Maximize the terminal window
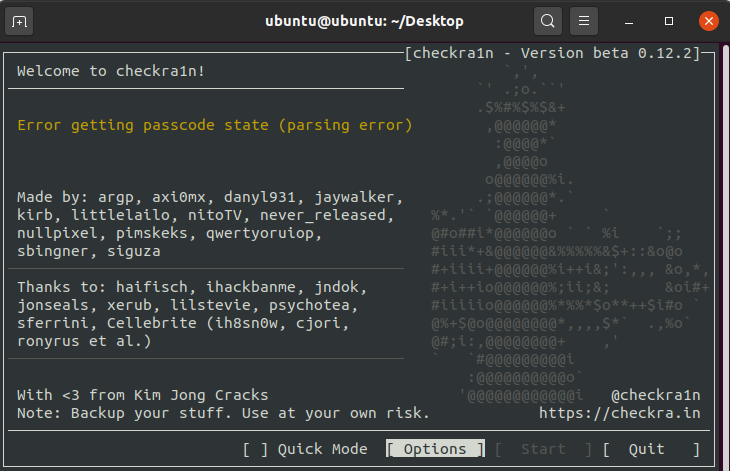Image resolution: width=730 pixels, height=471 pixels. coord(669,21)
